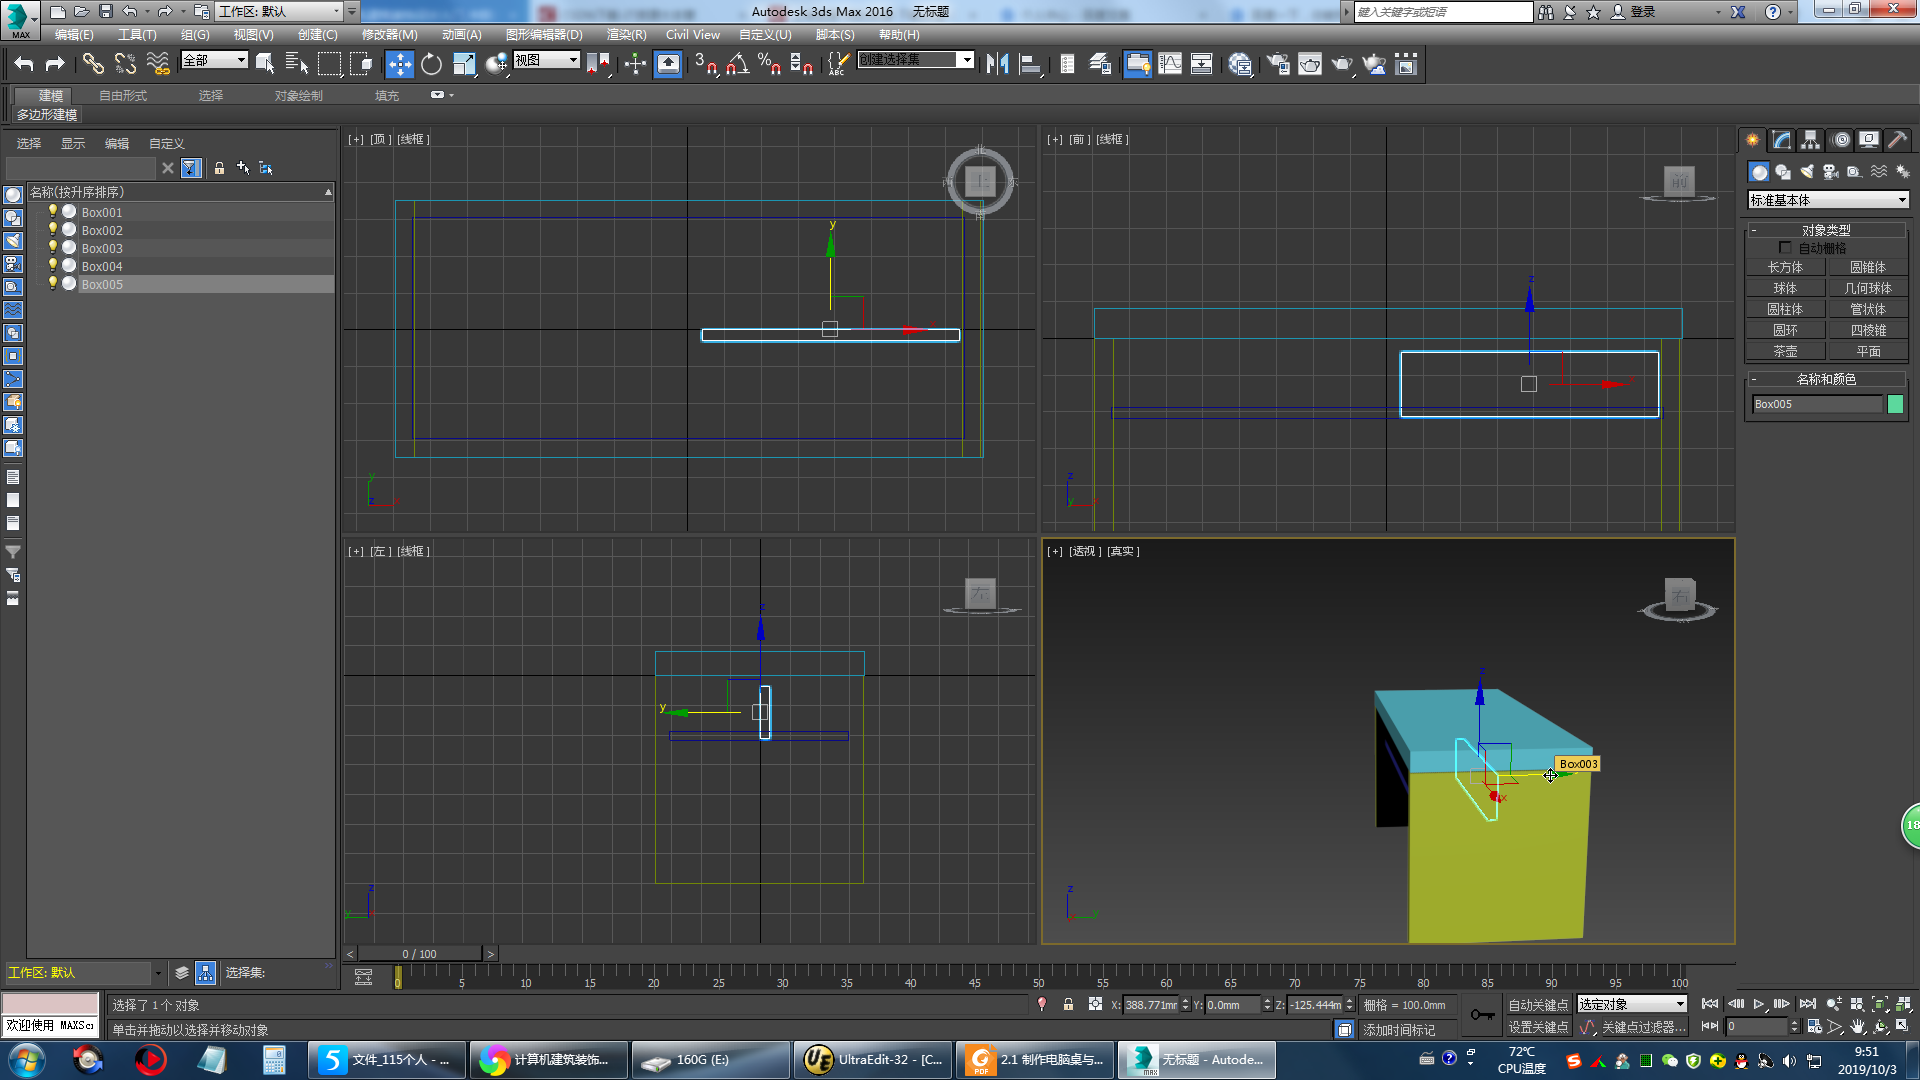Viewport: 1920px width, 1080px height.
Task: Click the teapot Render Production icon
Action: coord(1342,64)
